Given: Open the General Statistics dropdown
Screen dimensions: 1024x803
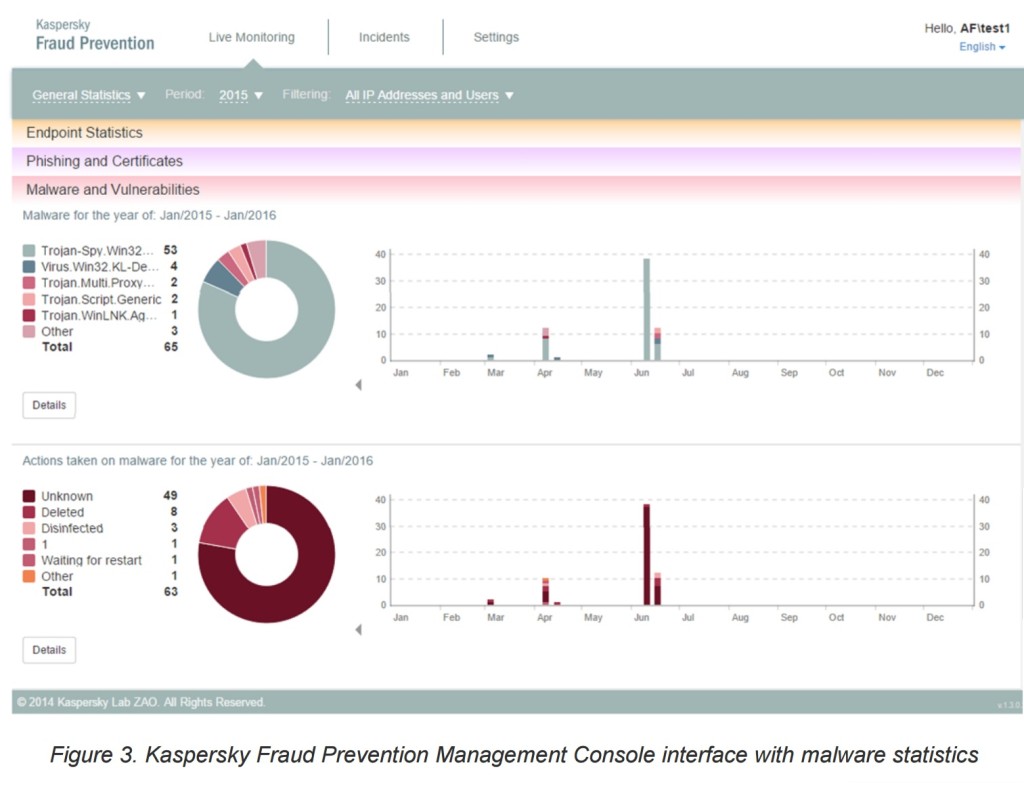Looking at the screenshot, I should (90, 94).
